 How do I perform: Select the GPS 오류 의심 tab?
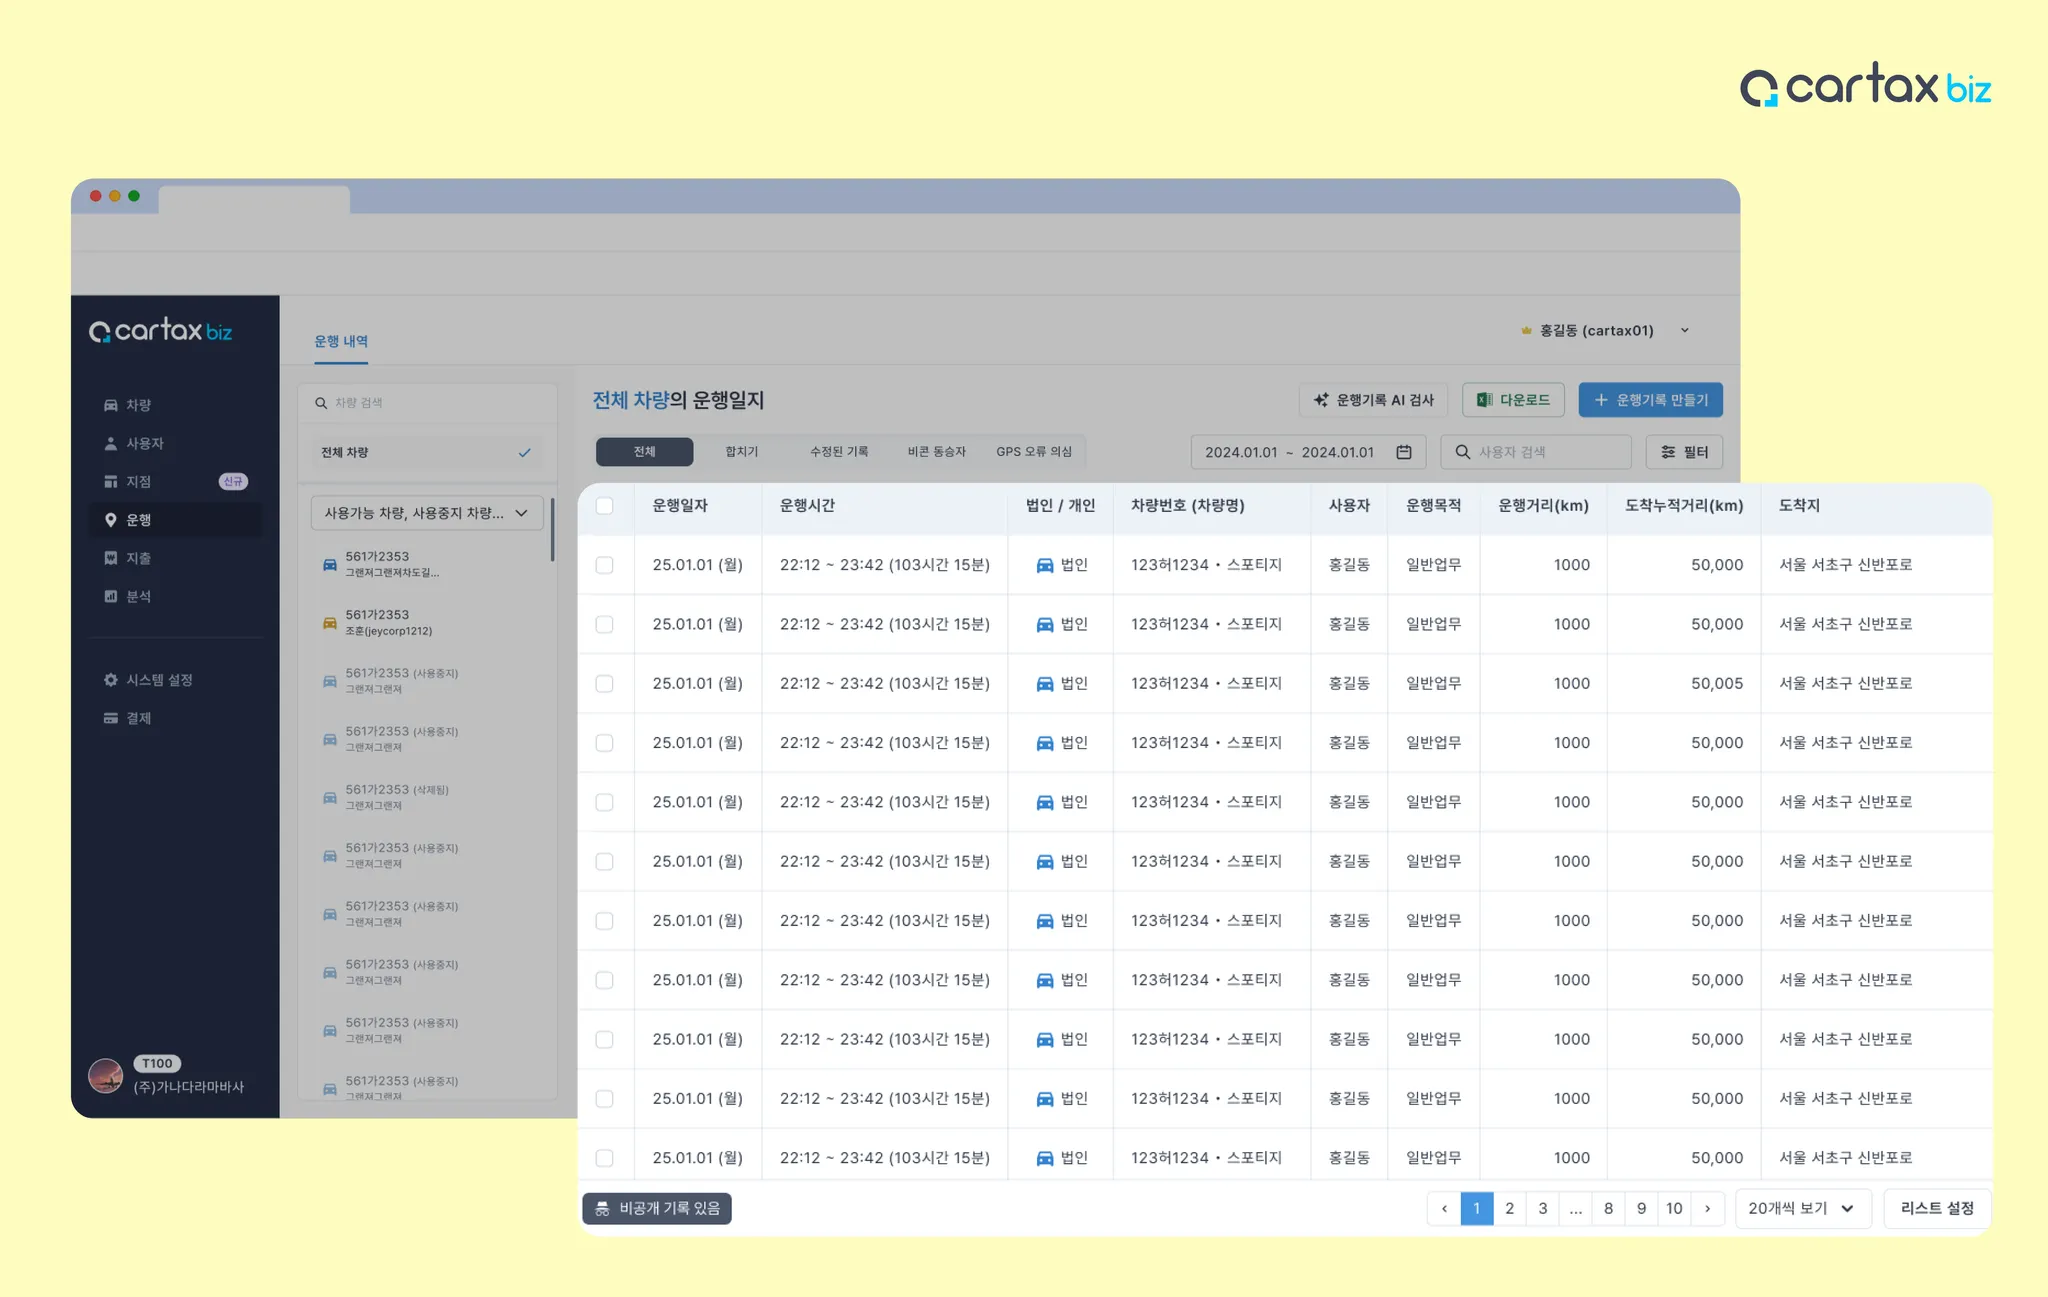click(1033, 452)
